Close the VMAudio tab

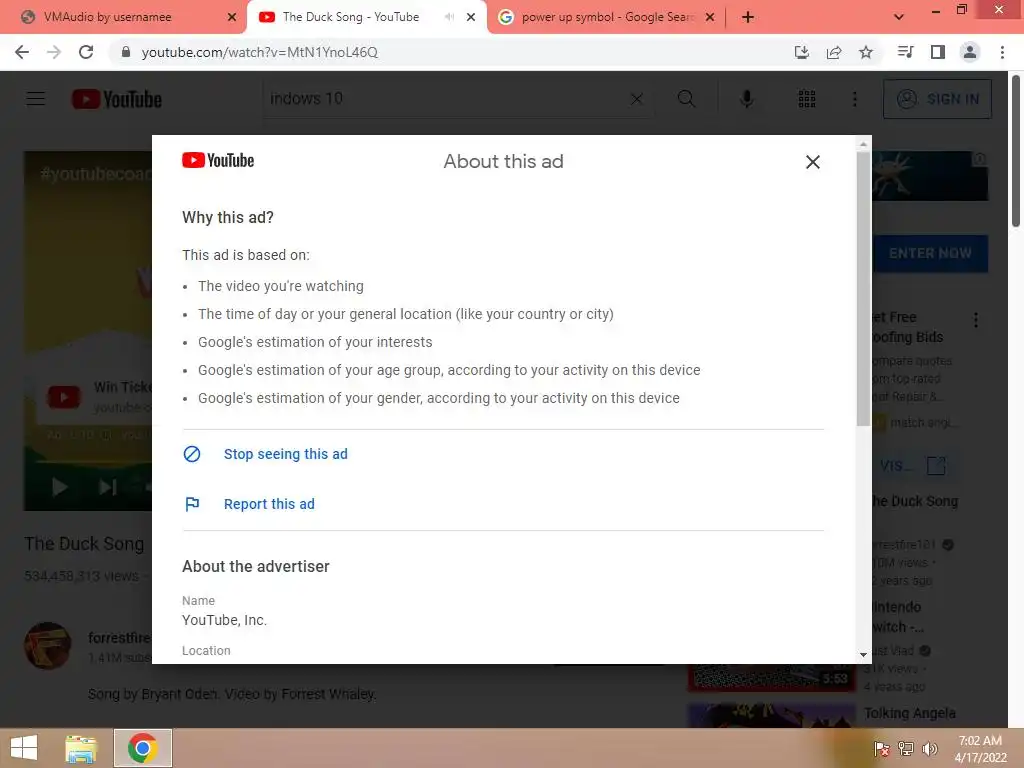tap(231, 17)
